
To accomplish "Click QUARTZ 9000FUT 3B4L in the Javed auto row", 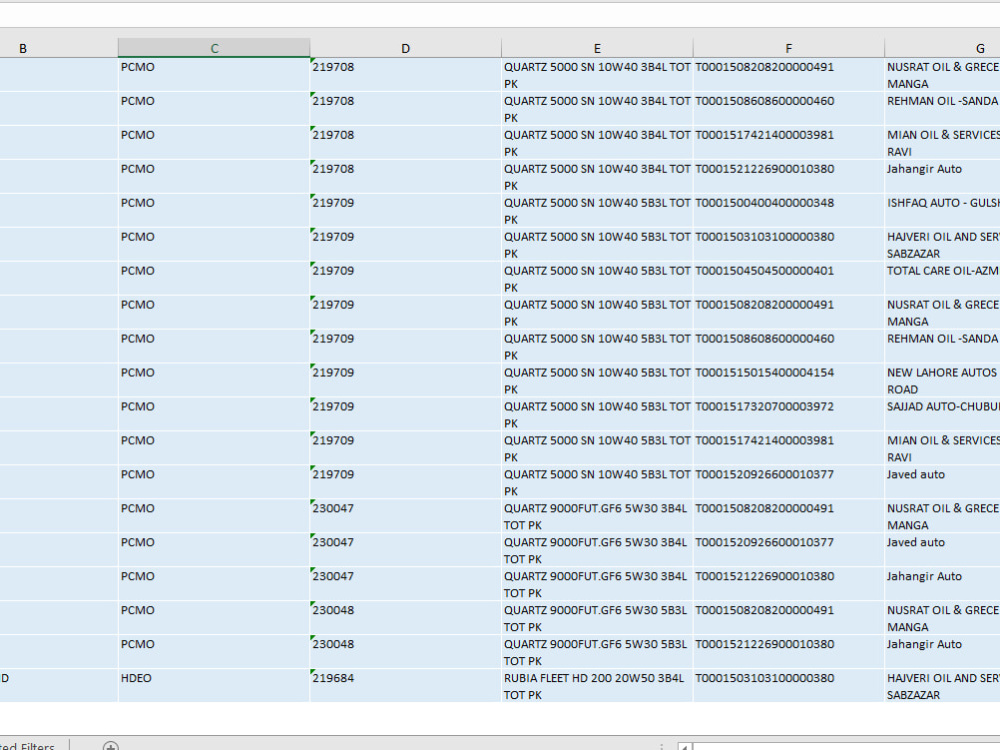I will point(597,550).
